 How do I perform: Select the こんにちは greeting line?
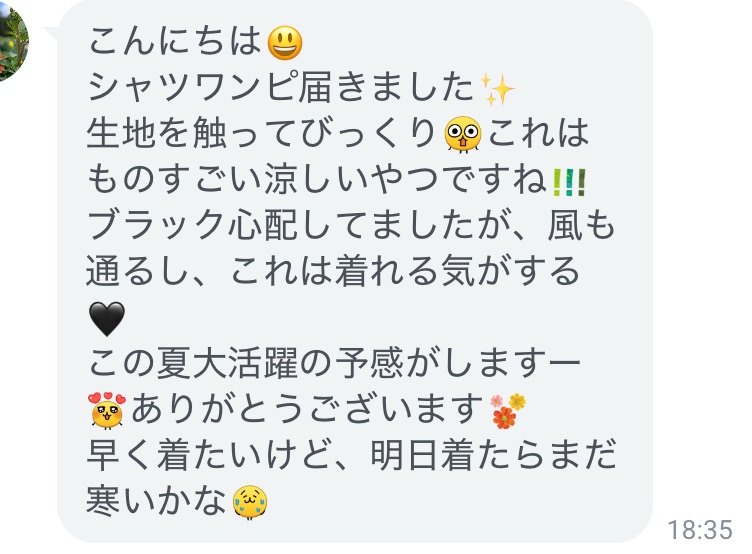coord(175,41)
